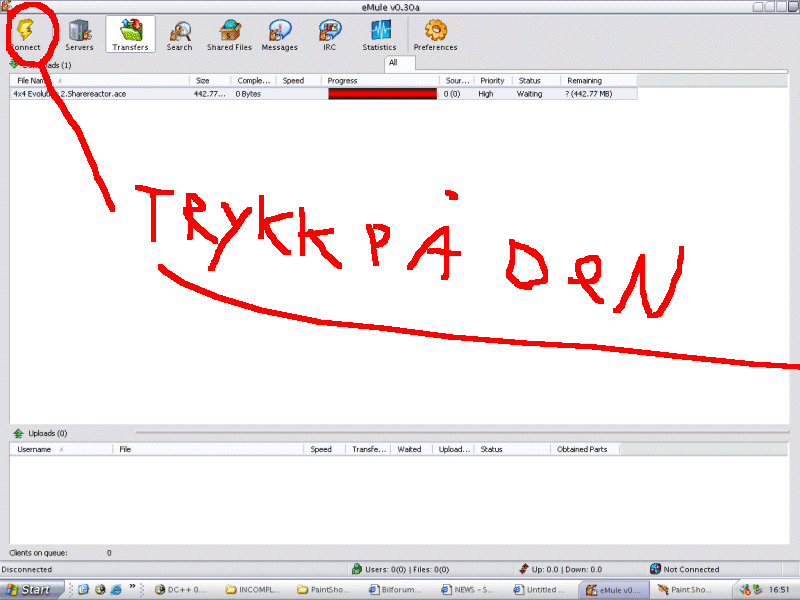
Task: Open the Messages window
Action: point(280,35)
